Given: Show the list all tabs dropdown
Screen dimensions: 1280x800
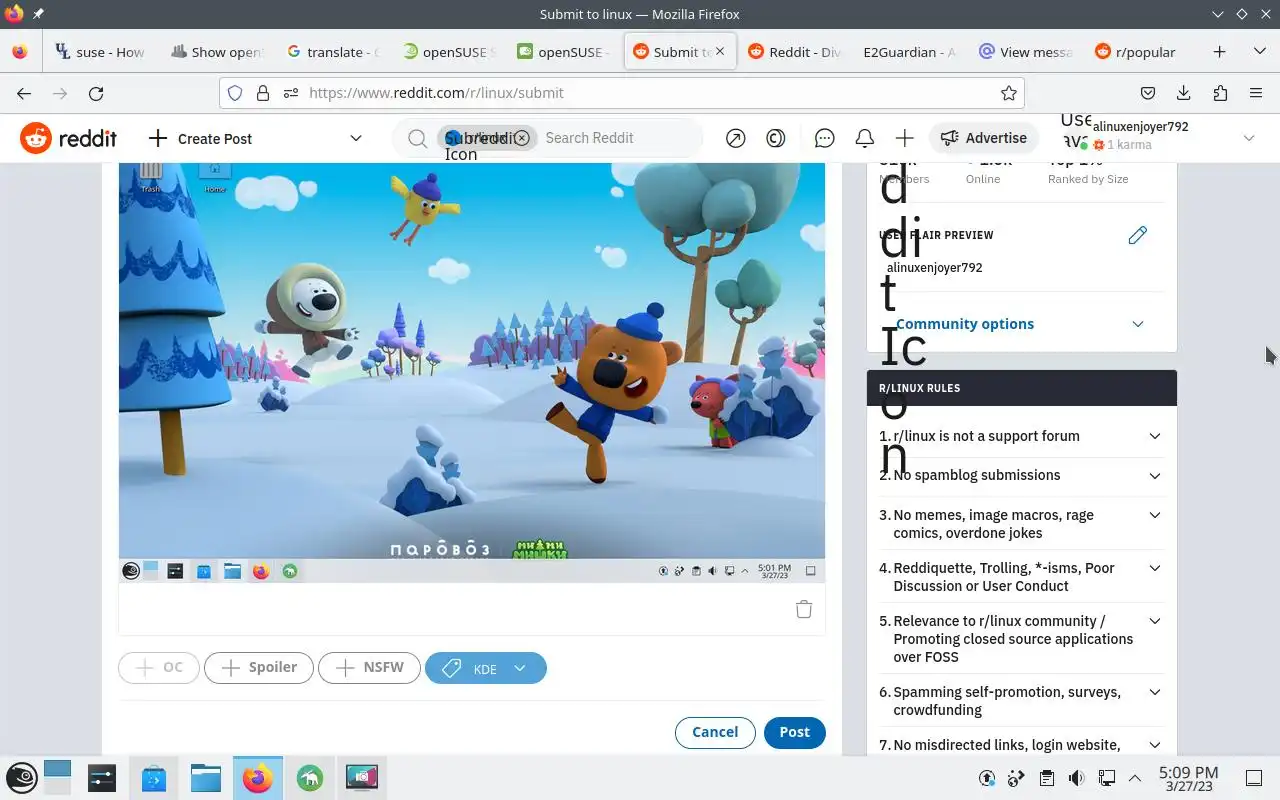Looking at the screenshot, I should [x=1259, y=52].
